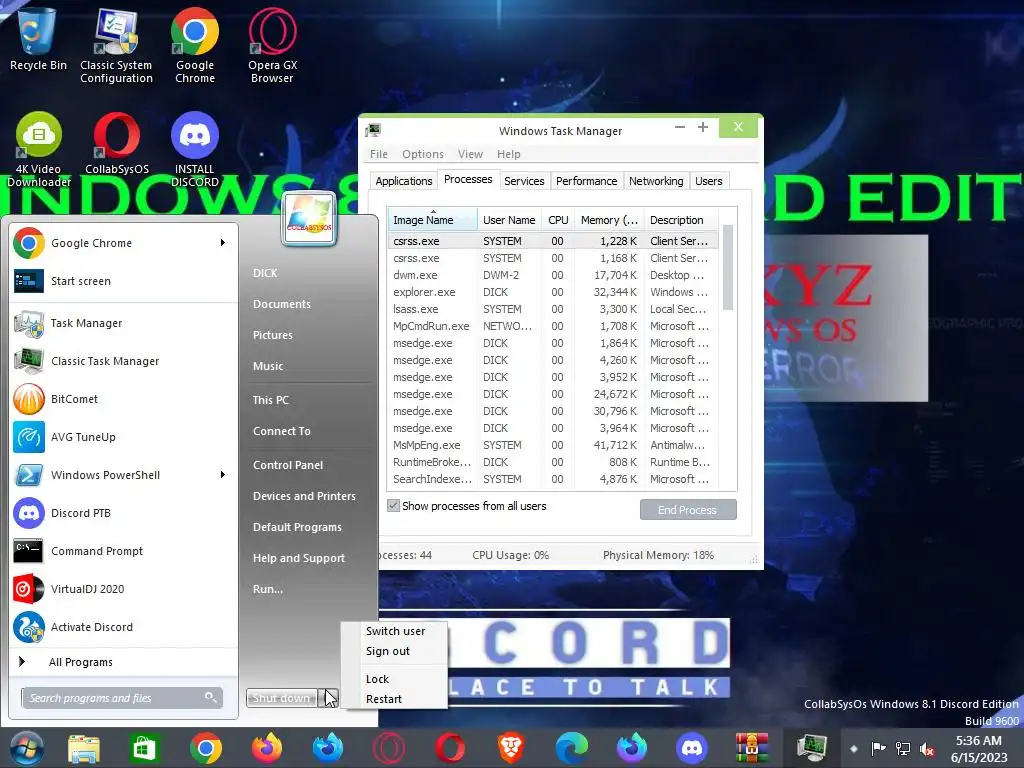Open Command Prompt from the Start menu
This screenshot has width=1024, height=768.
coord(121,551)
